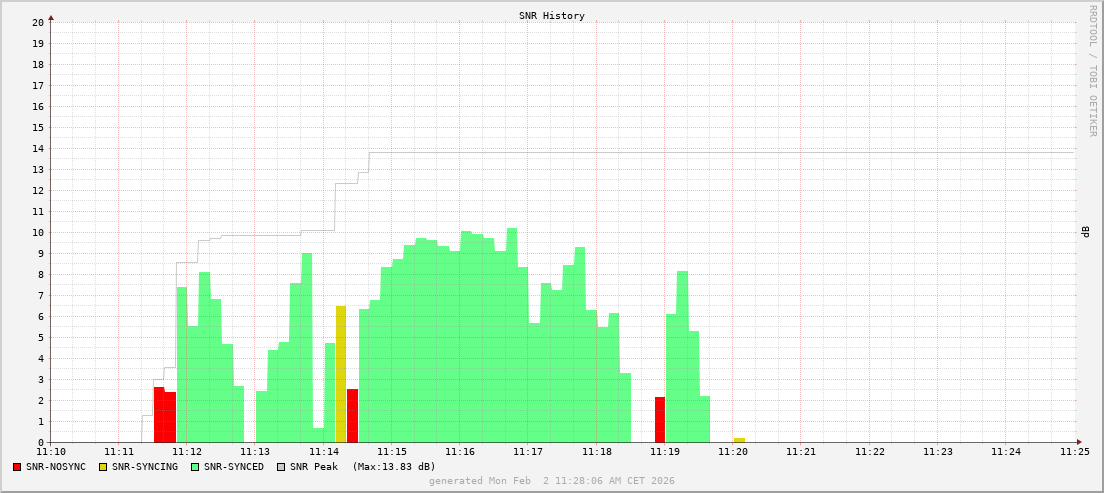The image size is (1104, 493).
Task: Click the small yellow bar at 11:20
Action: [x=739, y=440]
